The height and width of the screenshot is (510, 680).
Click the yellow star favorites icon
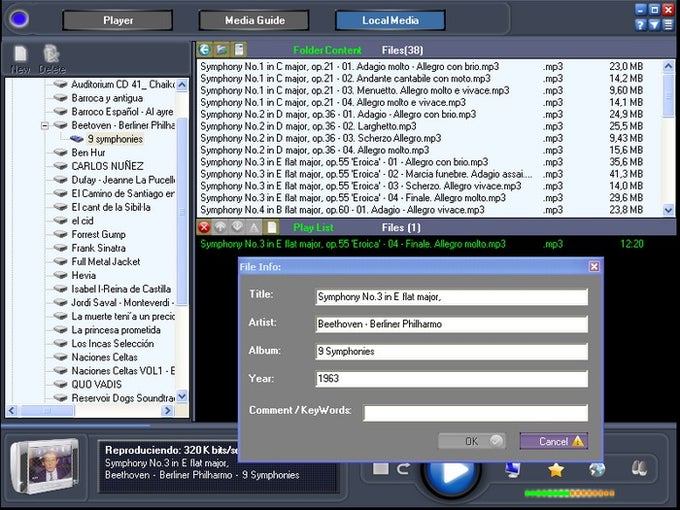[x=556, y=470]
